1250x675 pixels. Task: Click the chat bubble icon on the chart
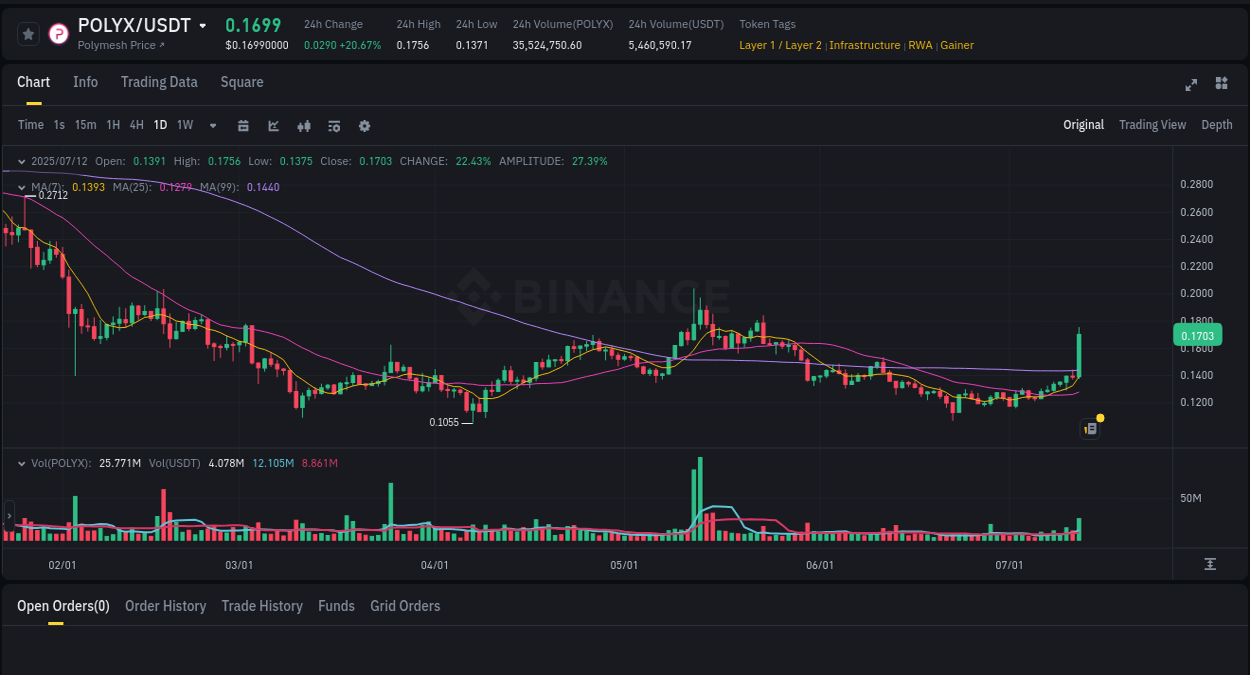coord(1089,428)
